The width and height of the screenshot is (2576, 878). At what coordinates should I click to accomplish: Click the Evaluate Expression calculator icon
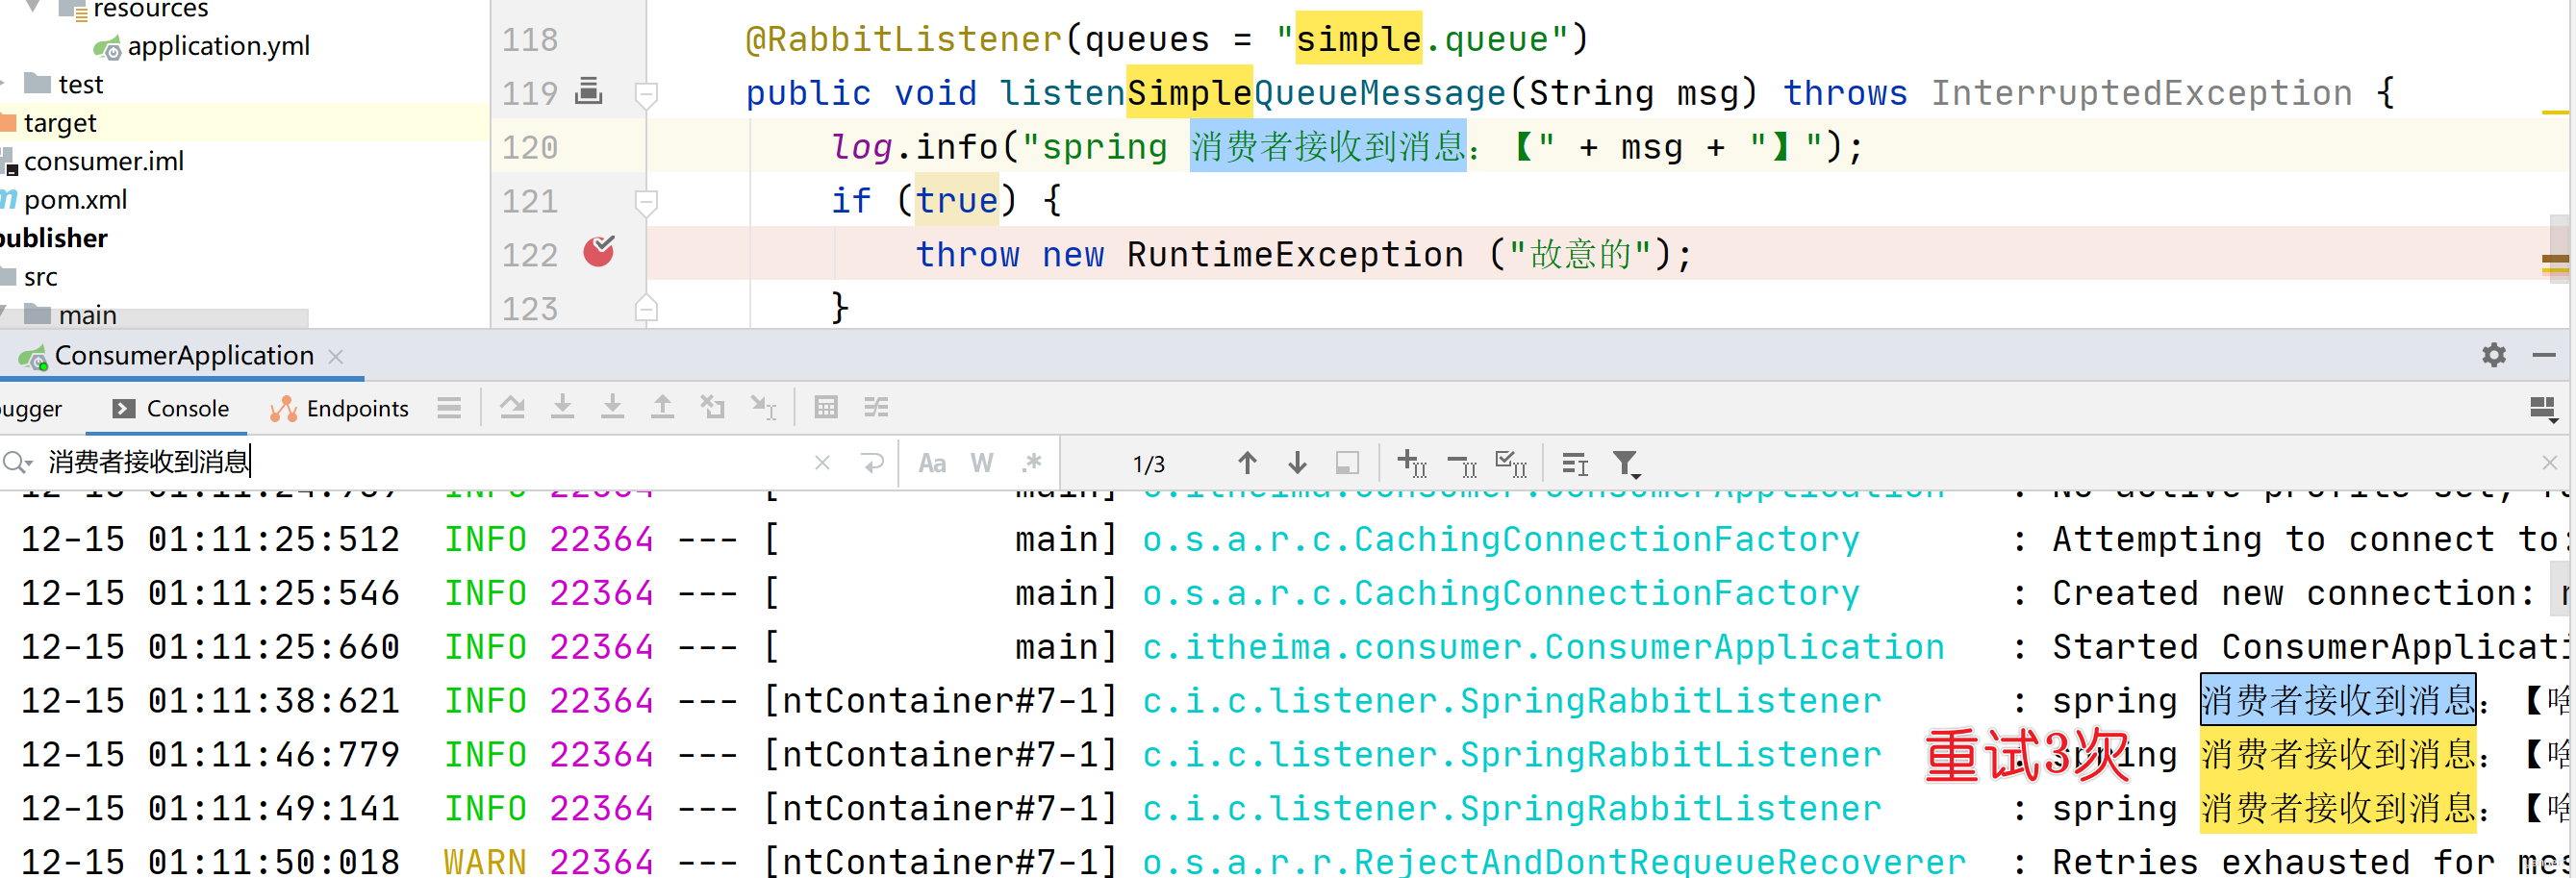(826, 407)
